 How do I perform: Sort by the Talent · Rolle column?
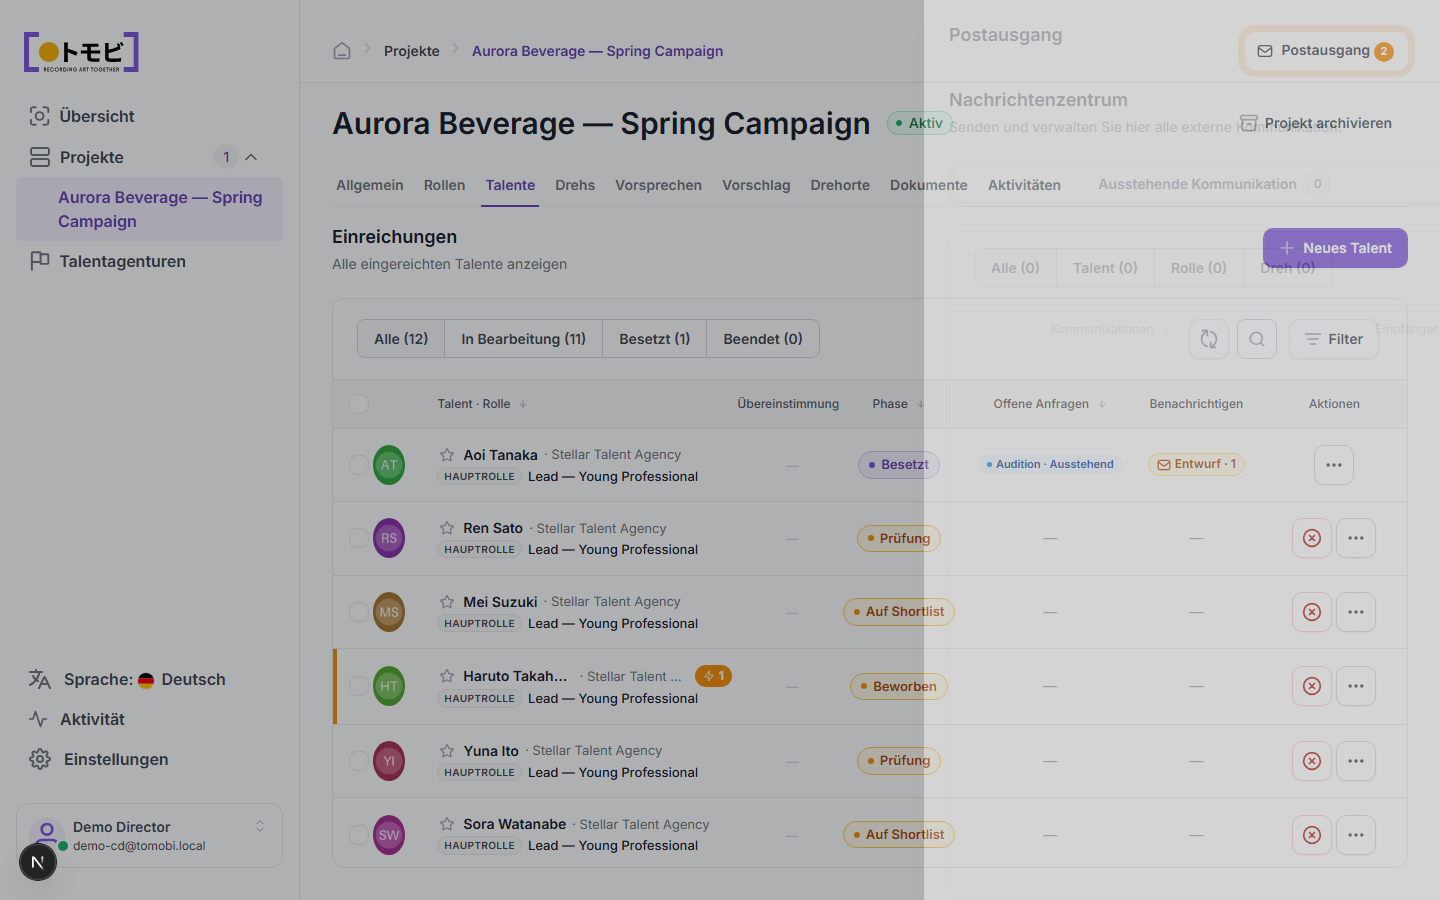click(482, 404)
